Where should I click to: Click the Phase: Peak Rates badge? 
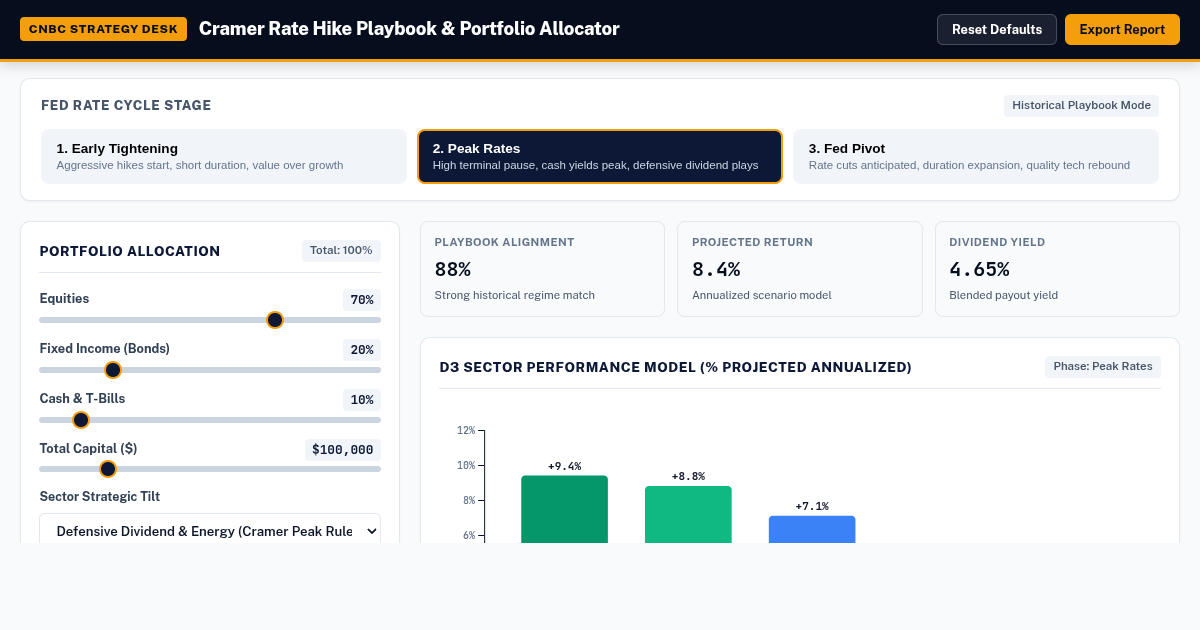click(1103, 367)
